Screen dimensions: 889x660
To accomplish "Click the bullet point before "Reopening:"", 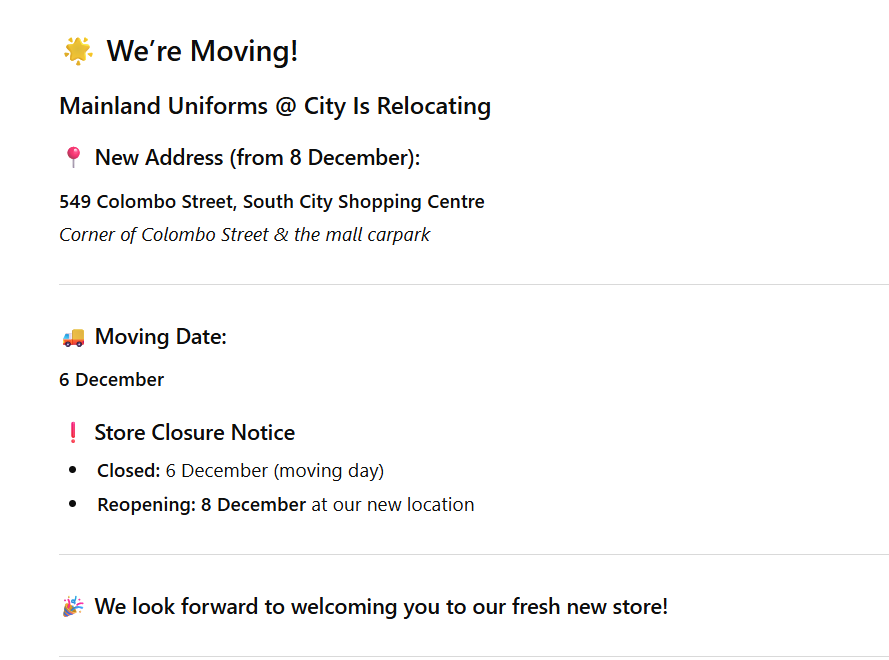I will pyautogui.click(x=72, y=504).
